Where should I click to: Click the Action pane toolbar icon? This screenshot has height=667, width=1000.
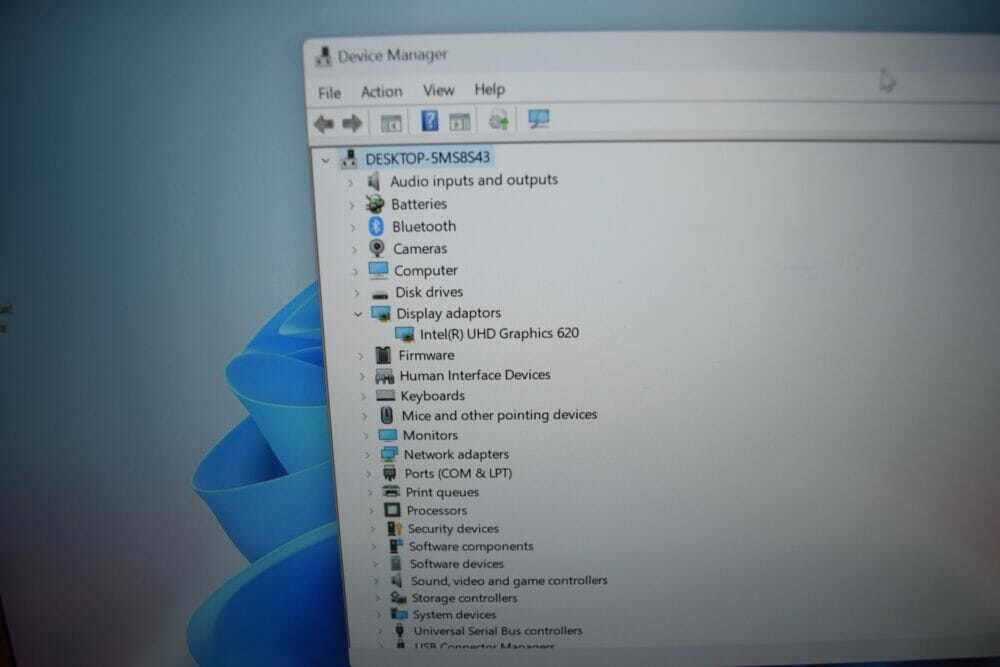(x=459, y=121)
